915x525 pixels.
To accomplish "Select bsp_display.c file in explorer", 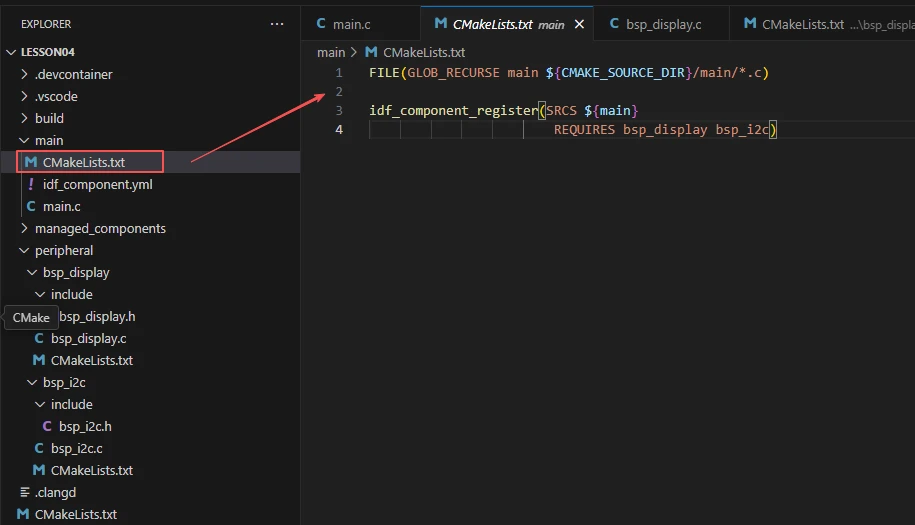I will pos(88,338).
